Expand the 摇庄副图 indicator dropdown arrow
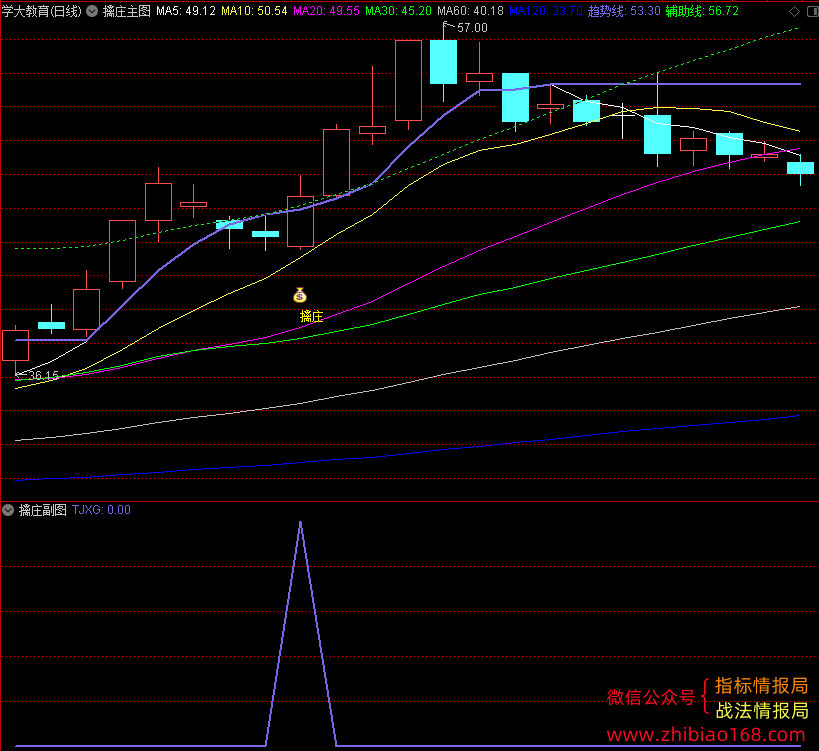The width and height of the screenshot is (819, 751). tap(8, 510)
